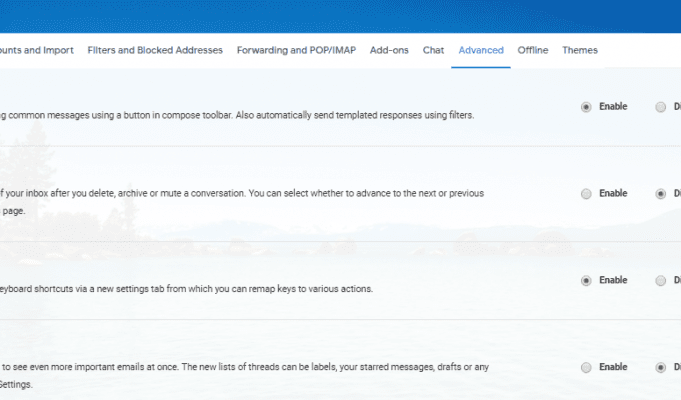Click the Enable text label in keyboard shortcuts row
This screenshot has height=400, width=681.
pyautogui.click(x=613, y=281)
